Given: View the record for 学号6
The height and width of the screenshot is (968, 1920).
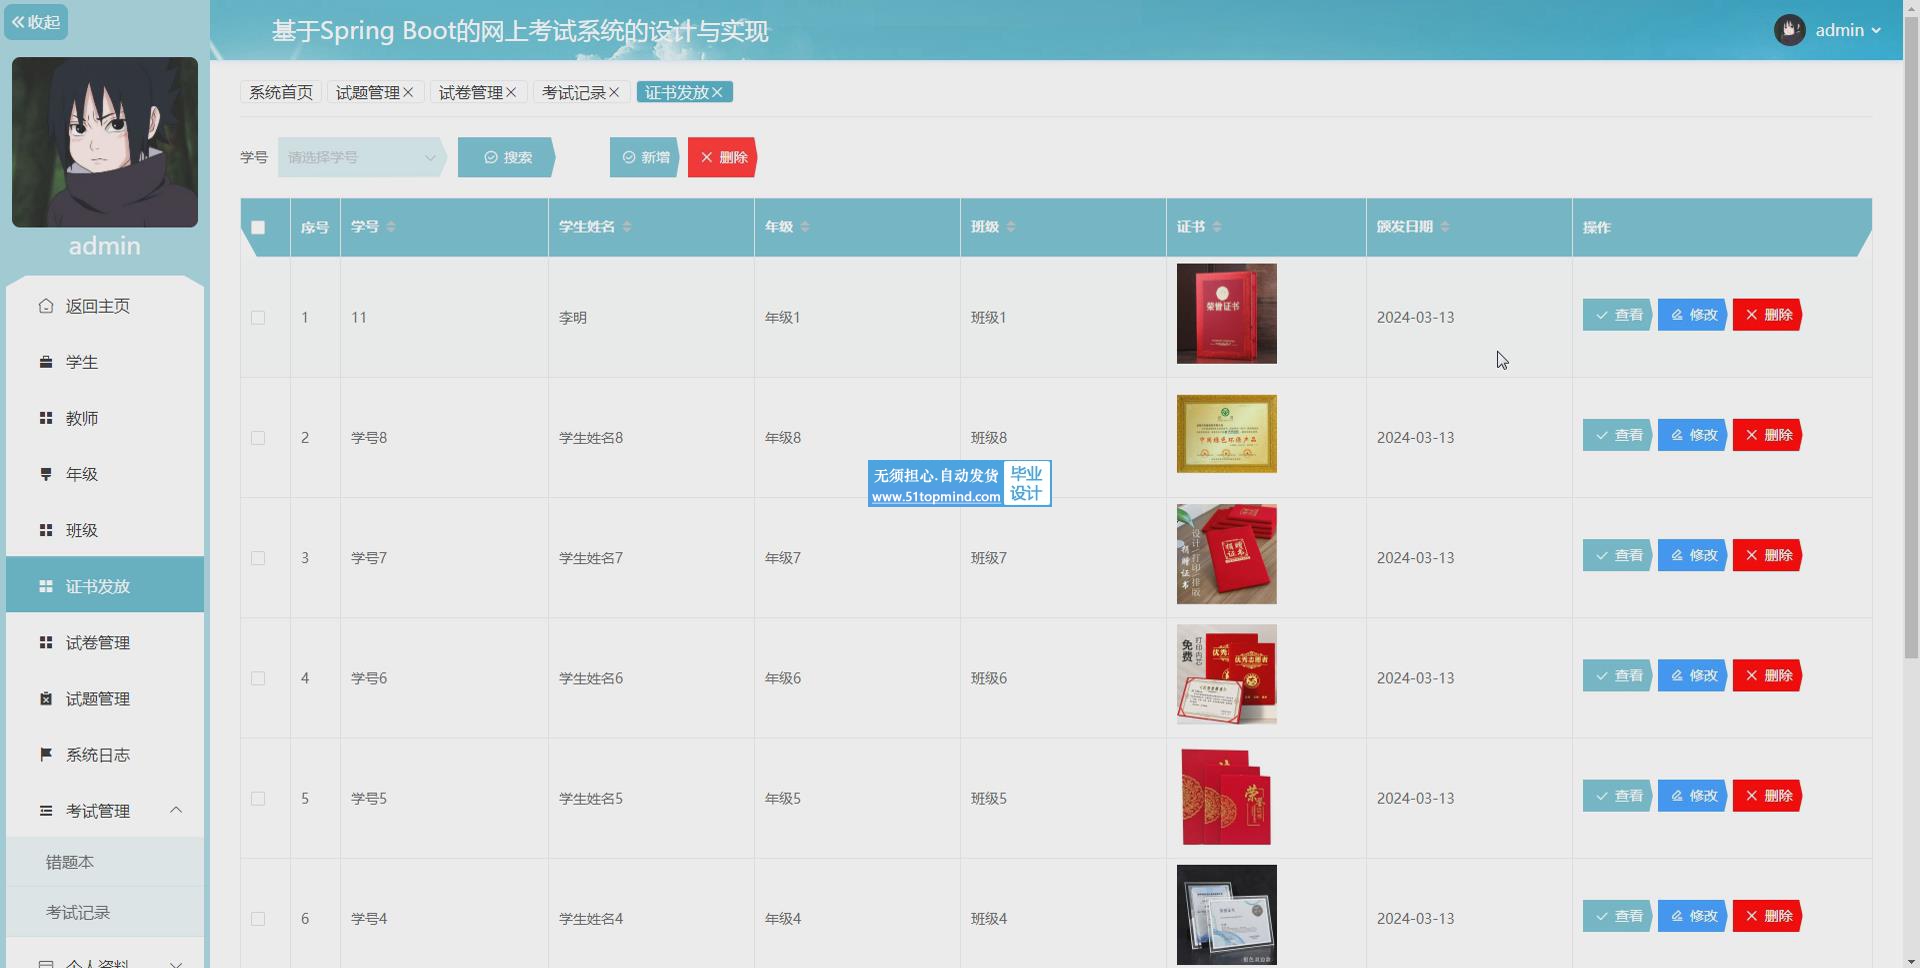Looking at the screenshot, I should pos(1617,675).
